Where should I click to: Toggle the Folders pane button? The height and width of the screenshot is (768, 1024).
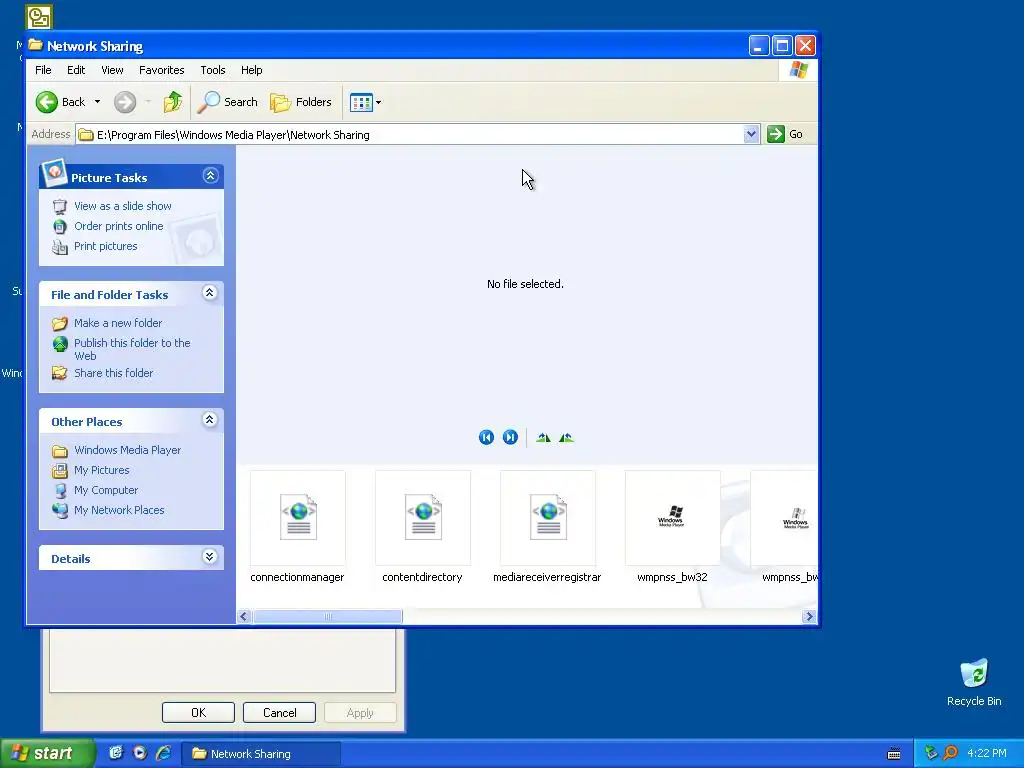click(301, 102)
